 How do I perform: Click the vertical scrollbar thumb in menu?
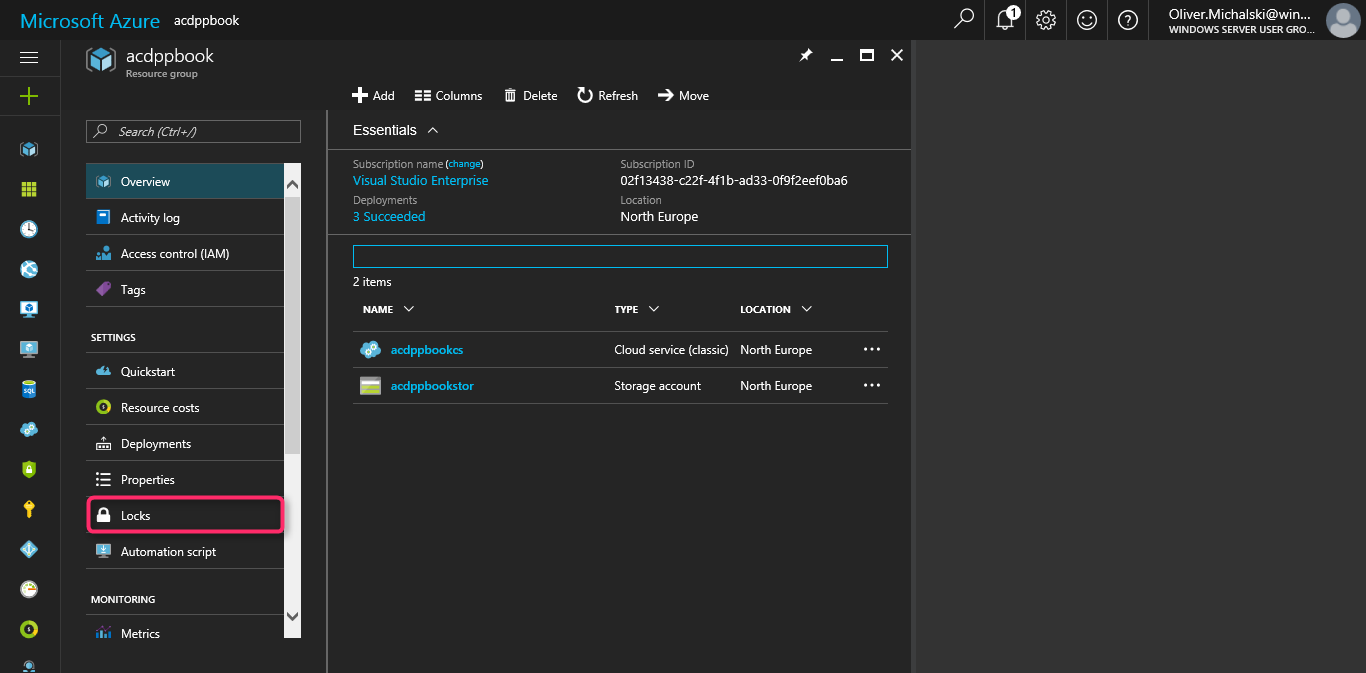292,325
